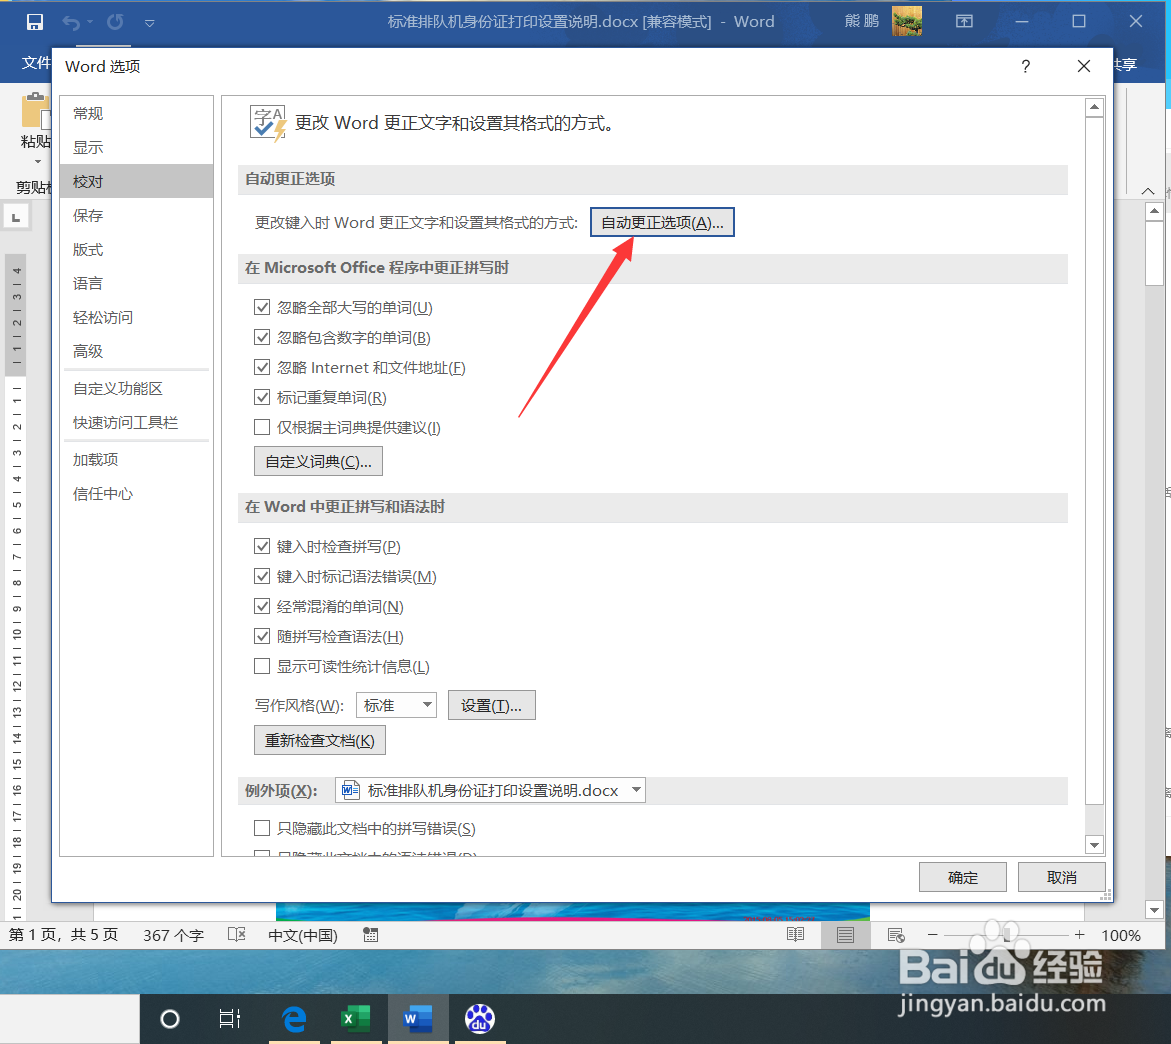The width and height of the screenshot is (1171, 1044).
Task: Open 快速访问工具栏 settings page
Action: point(137,423)
